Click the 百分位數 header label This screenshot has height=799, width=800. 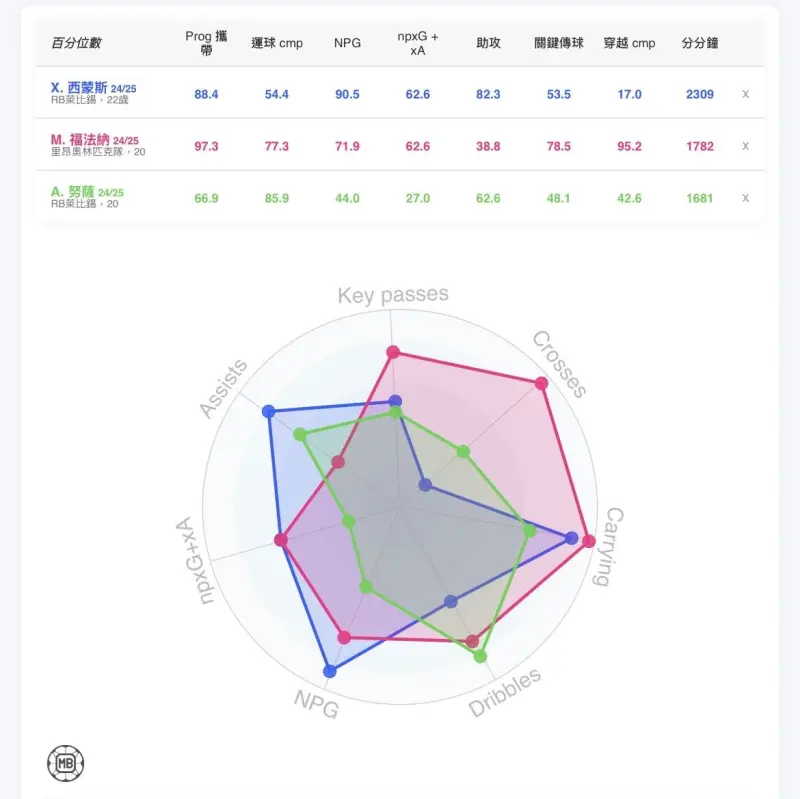(x=76, y=43)
